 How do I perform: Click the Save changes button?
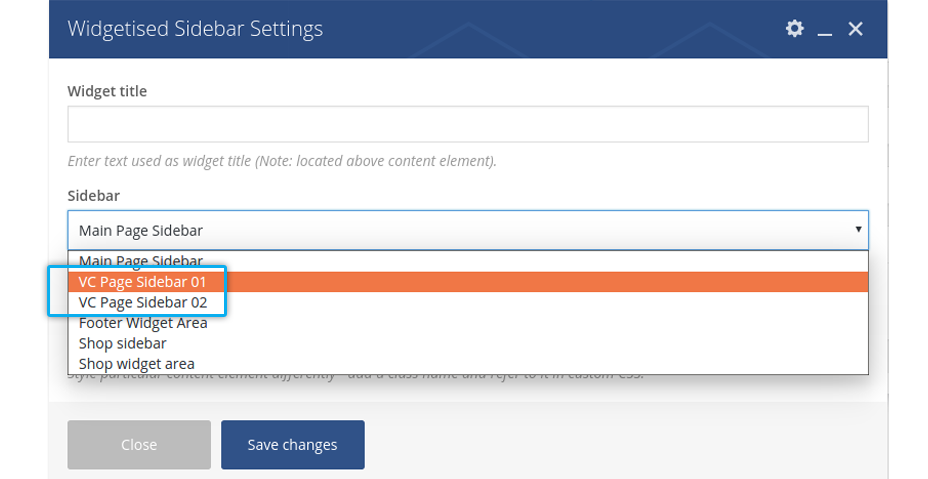[x=292, y=445]
